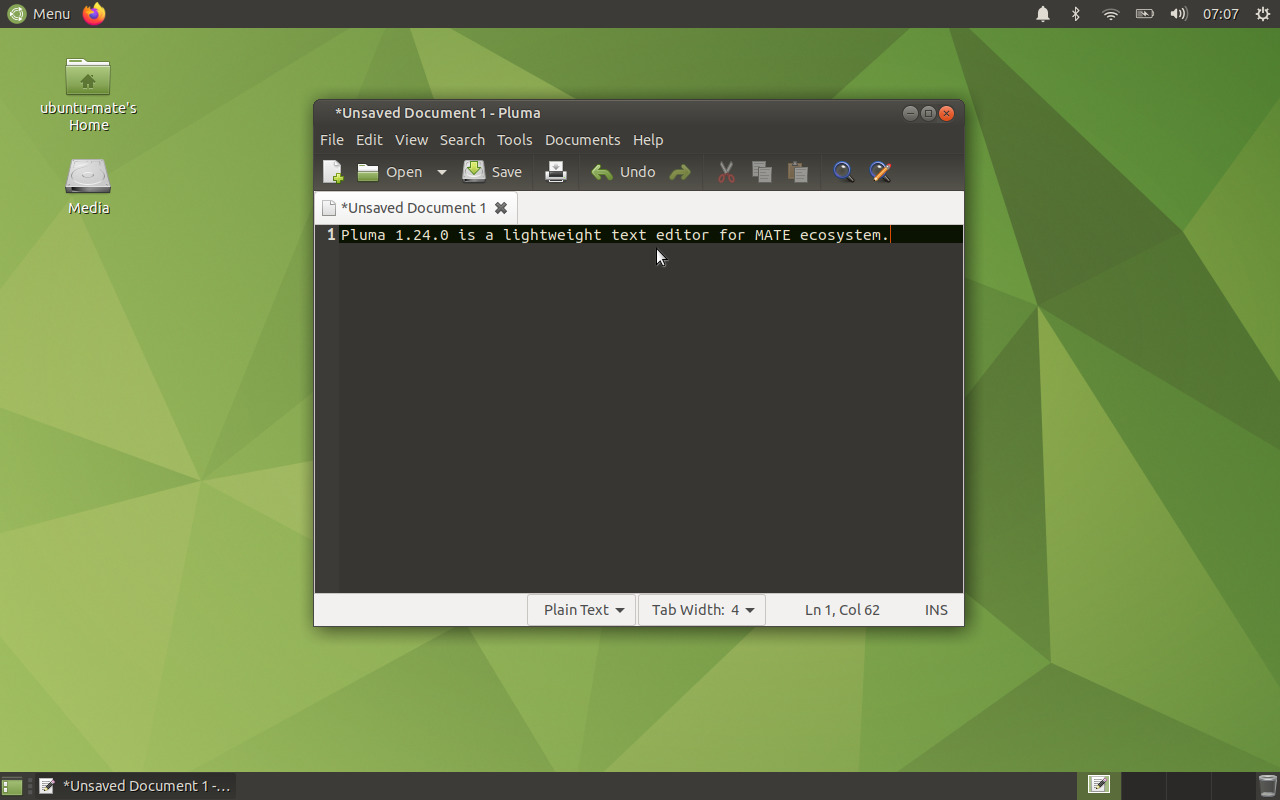Open the Help menu
Viewport: 1280px width, 800px height.
point(648,140)
